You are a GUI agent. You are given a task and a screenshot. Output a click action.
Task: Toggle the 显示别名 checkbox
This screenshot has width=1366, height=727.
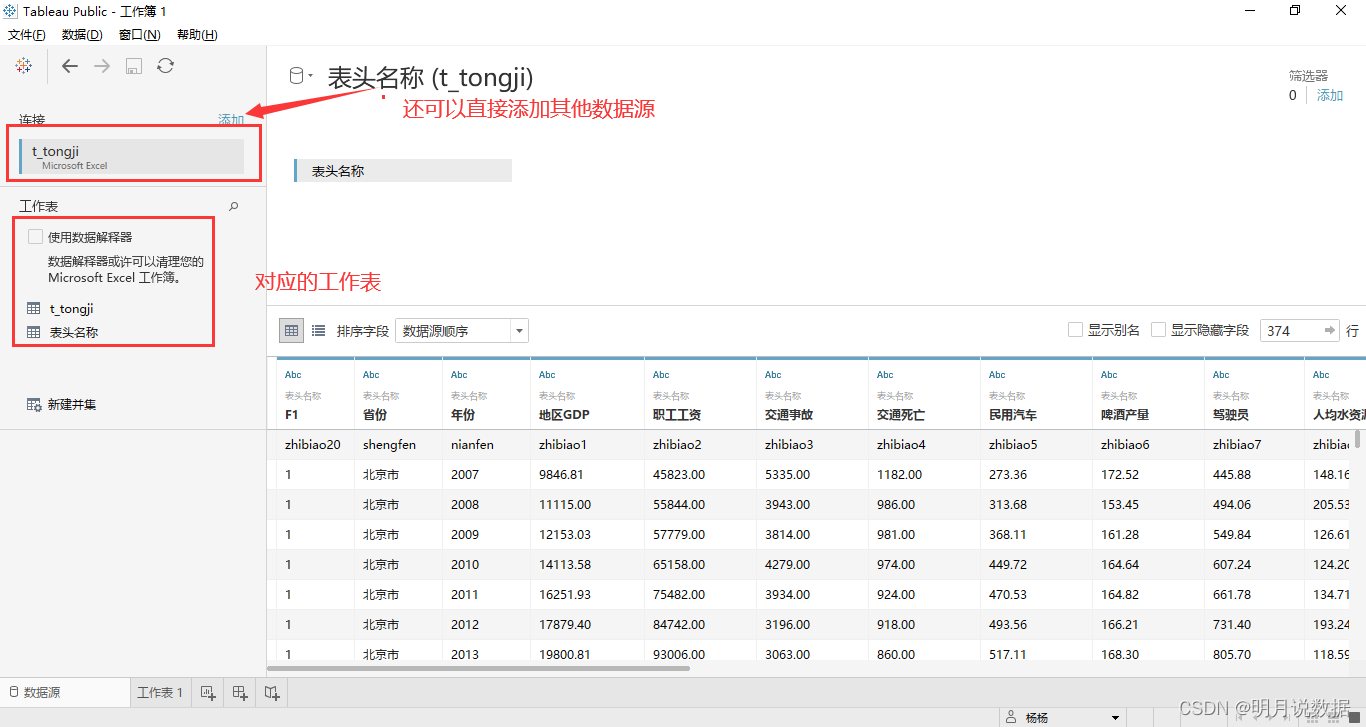click(1075, 329)
